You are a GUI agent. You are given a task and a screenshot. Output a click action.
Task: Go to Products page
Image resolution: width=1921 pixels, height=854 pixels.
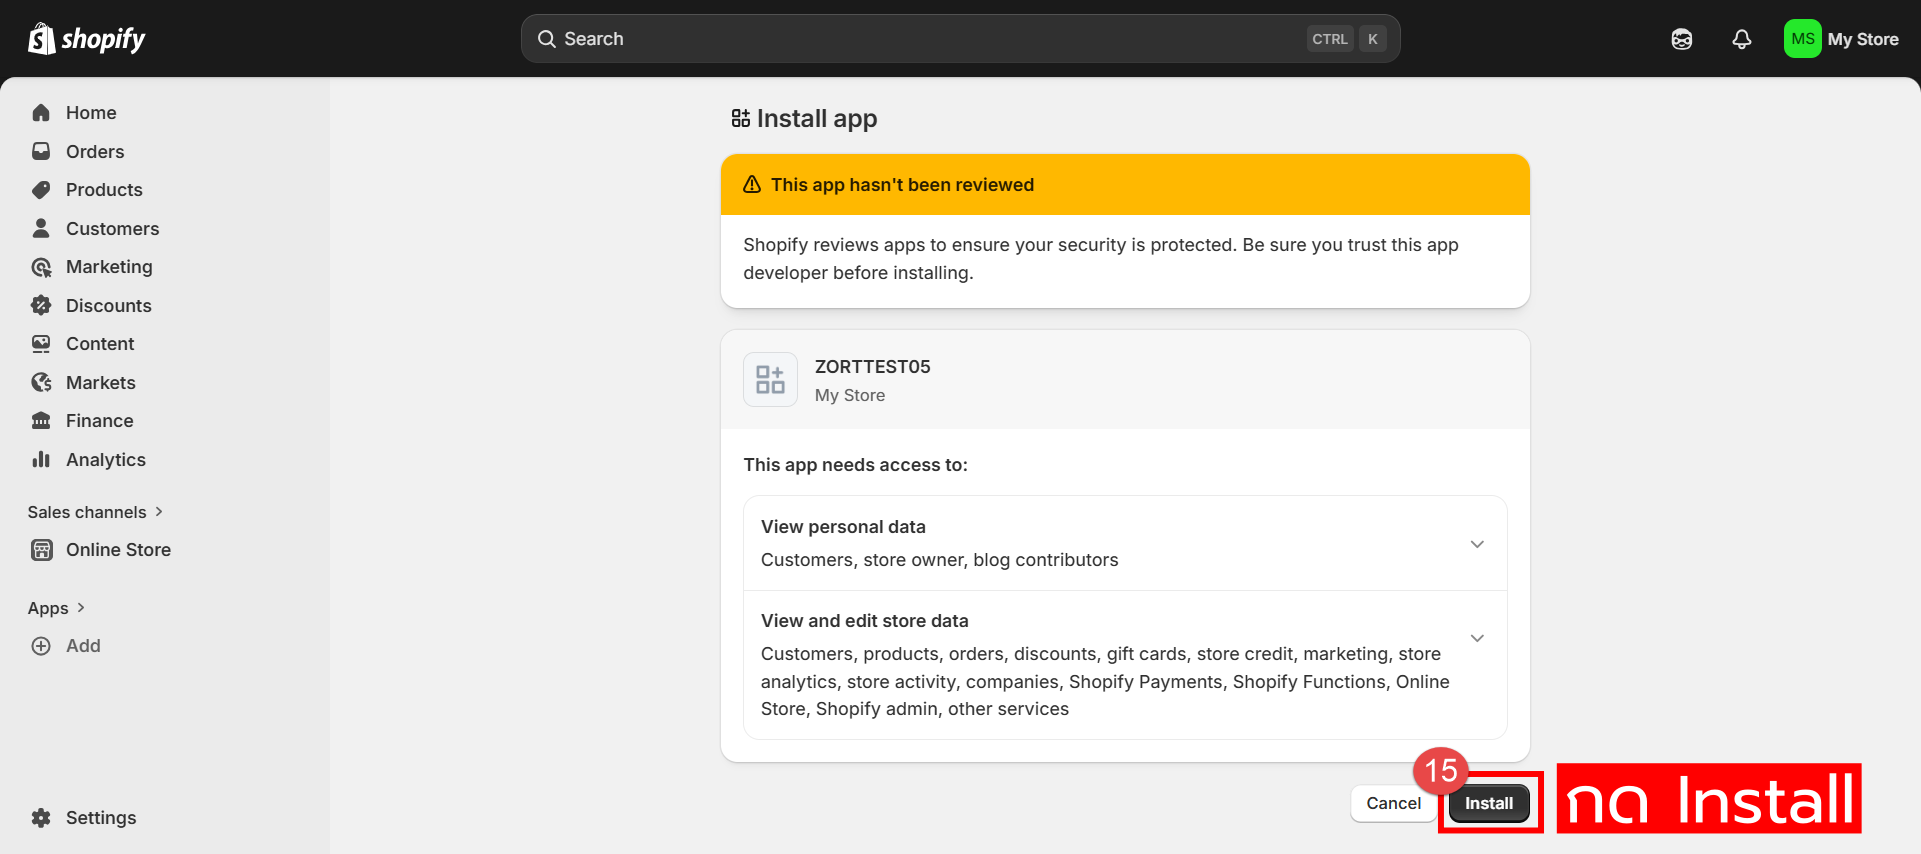tap(104, 190)
